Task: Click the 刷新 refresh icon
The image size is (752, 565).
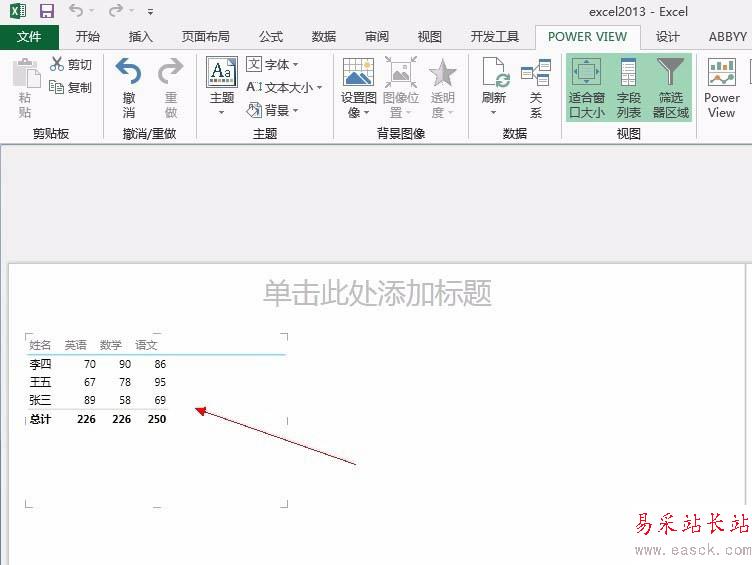Action: [494, 72]
